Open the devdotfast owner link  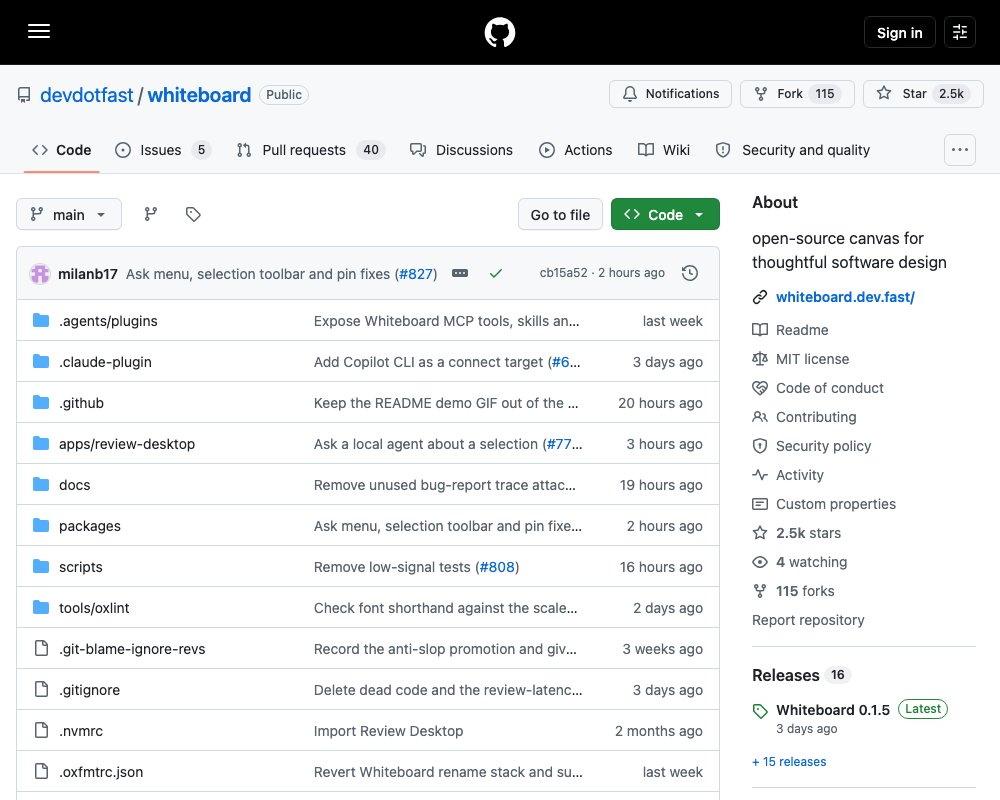87,95
